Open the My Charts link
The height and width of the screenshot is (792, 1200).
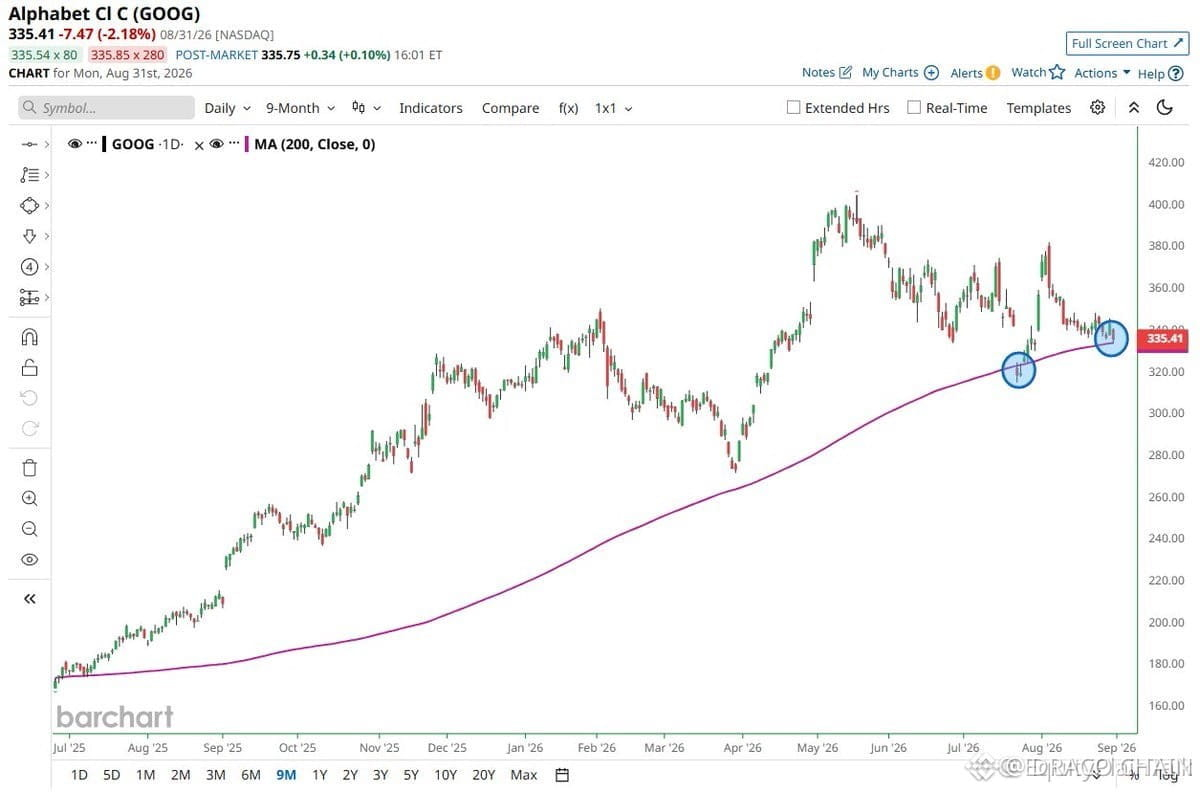[x=900, y=73]
